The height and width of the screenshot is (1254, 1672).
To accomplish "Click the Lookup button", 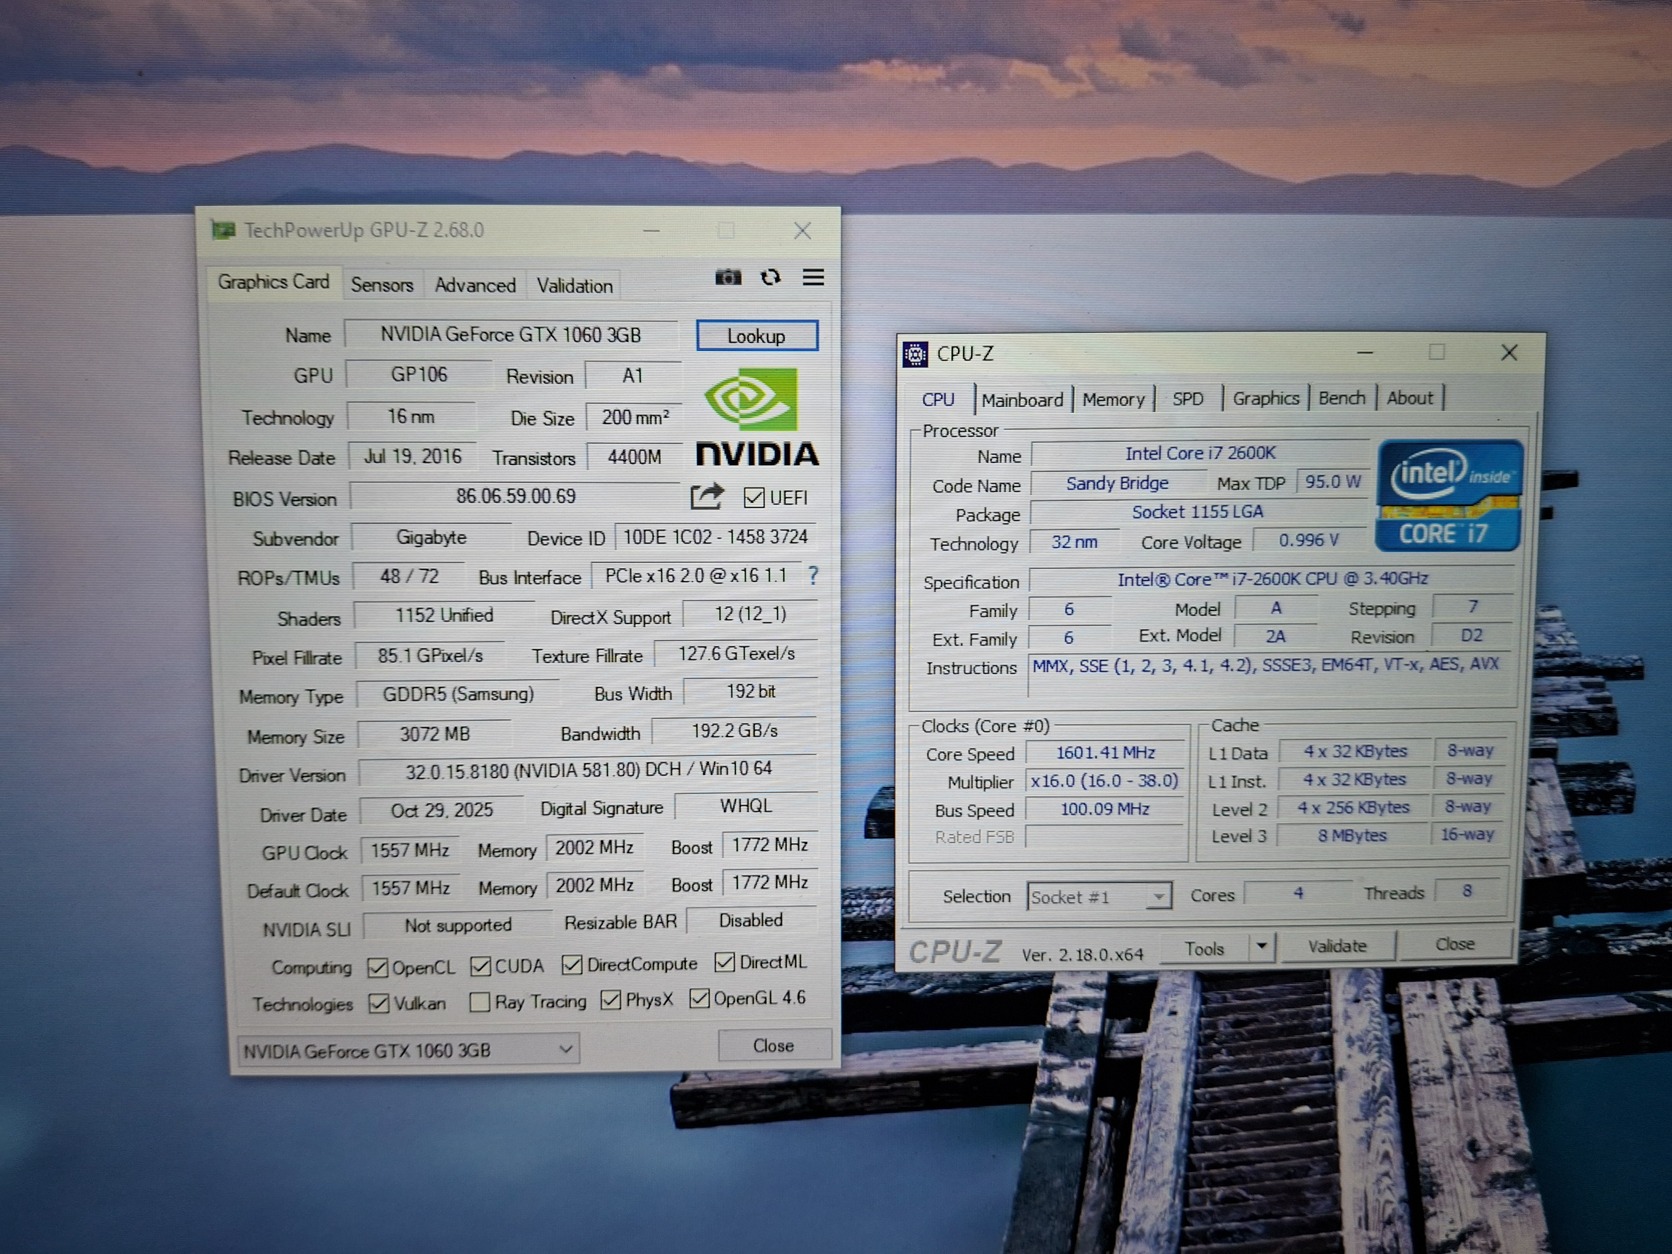I will tap(757, 336).
